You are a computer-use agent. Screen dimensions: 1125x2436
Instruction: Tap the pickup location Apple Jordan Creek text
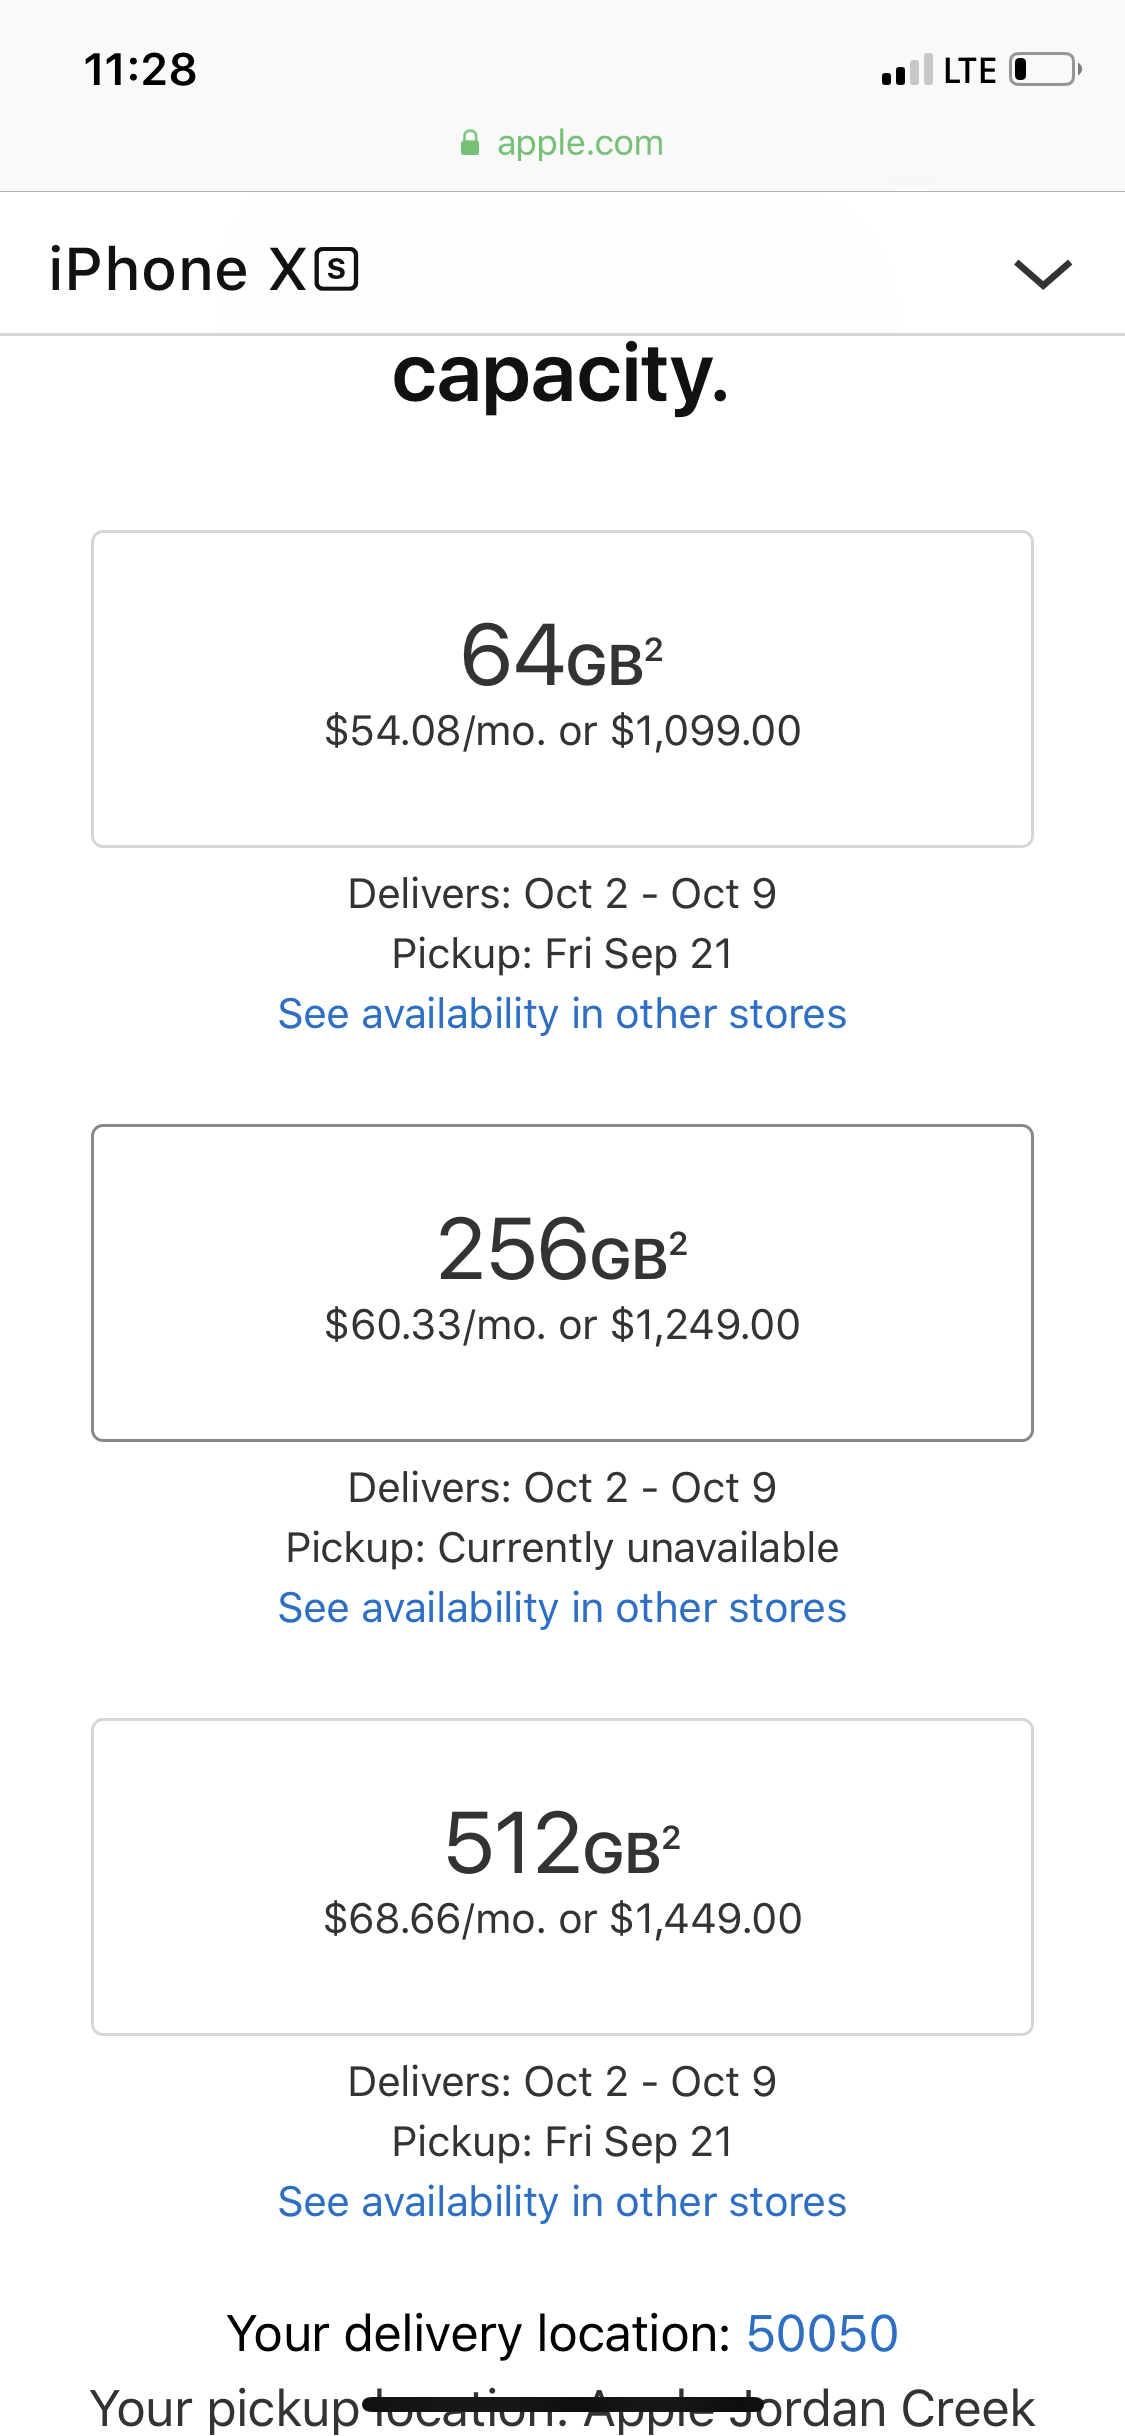pyautogui.click(x=810, y=2410)
